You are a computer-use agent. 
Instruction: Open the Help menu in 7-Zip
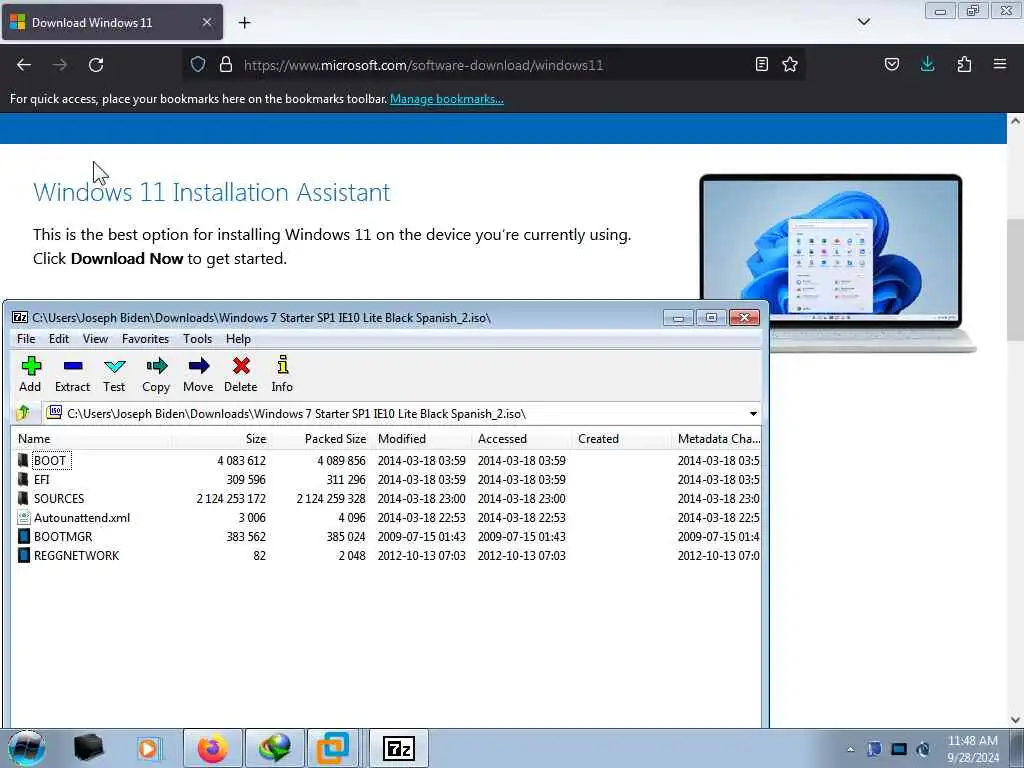(x=238, y=338)
